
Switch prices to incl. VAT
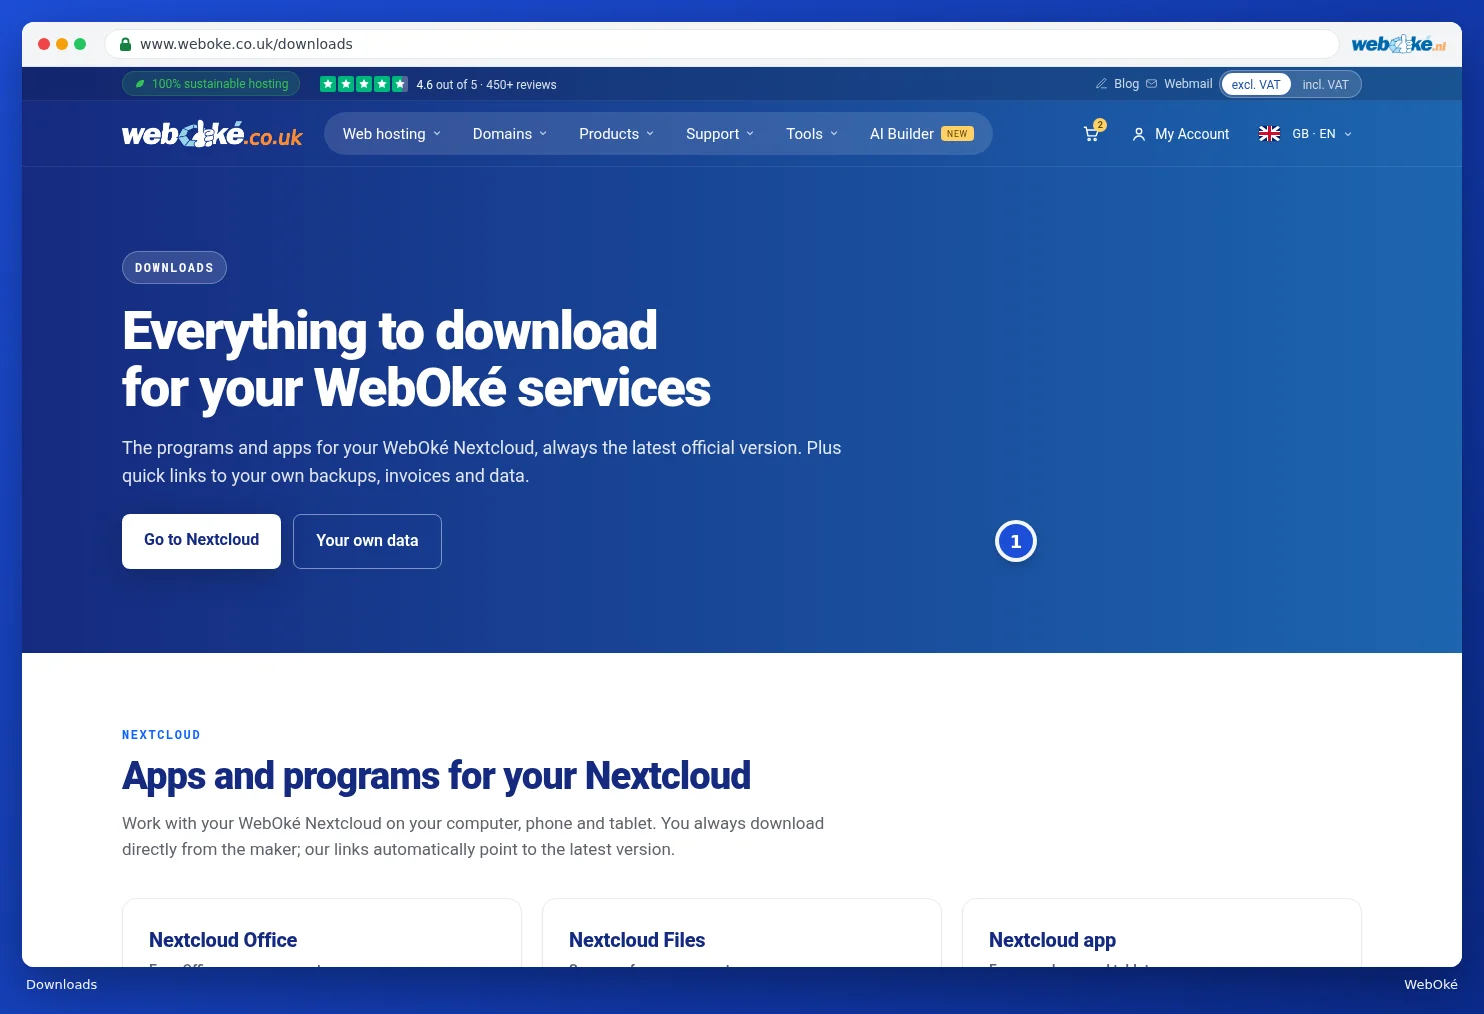tap(1325, 84)
